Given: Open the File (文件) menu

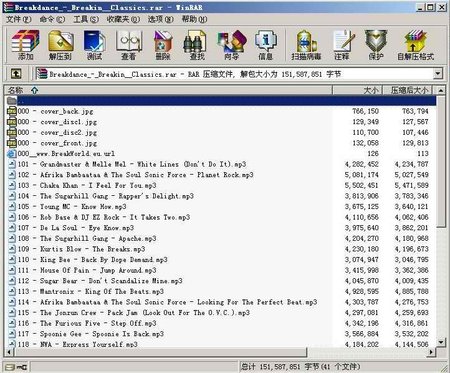Looking at the screenshot, I should click(x=19, y=19).
